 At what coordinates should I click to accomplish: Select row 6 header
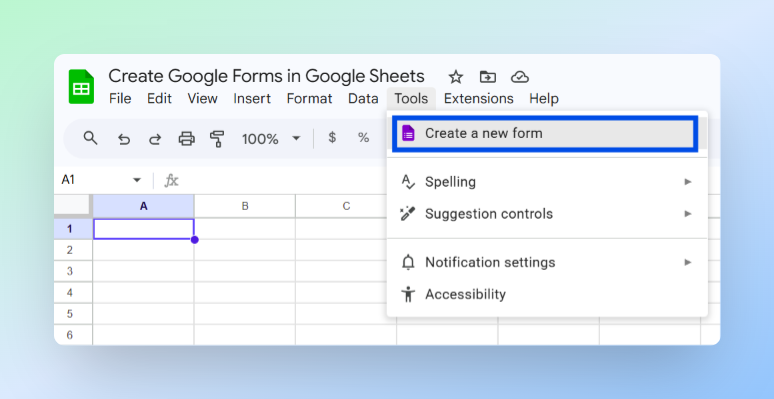[73, 335]
